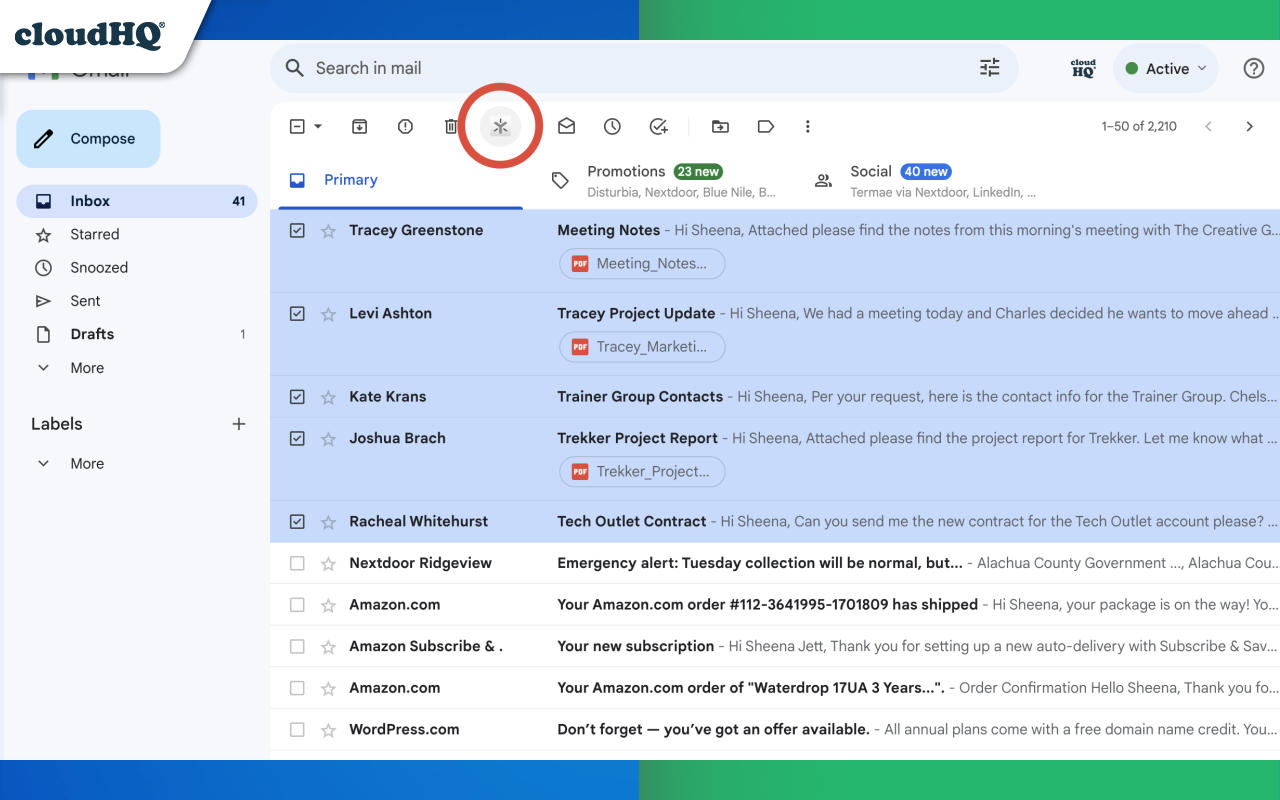This screenshot has height=800, width=1280.
Task: Move selected emails to a folder
Action: click(x=720, y=126)
